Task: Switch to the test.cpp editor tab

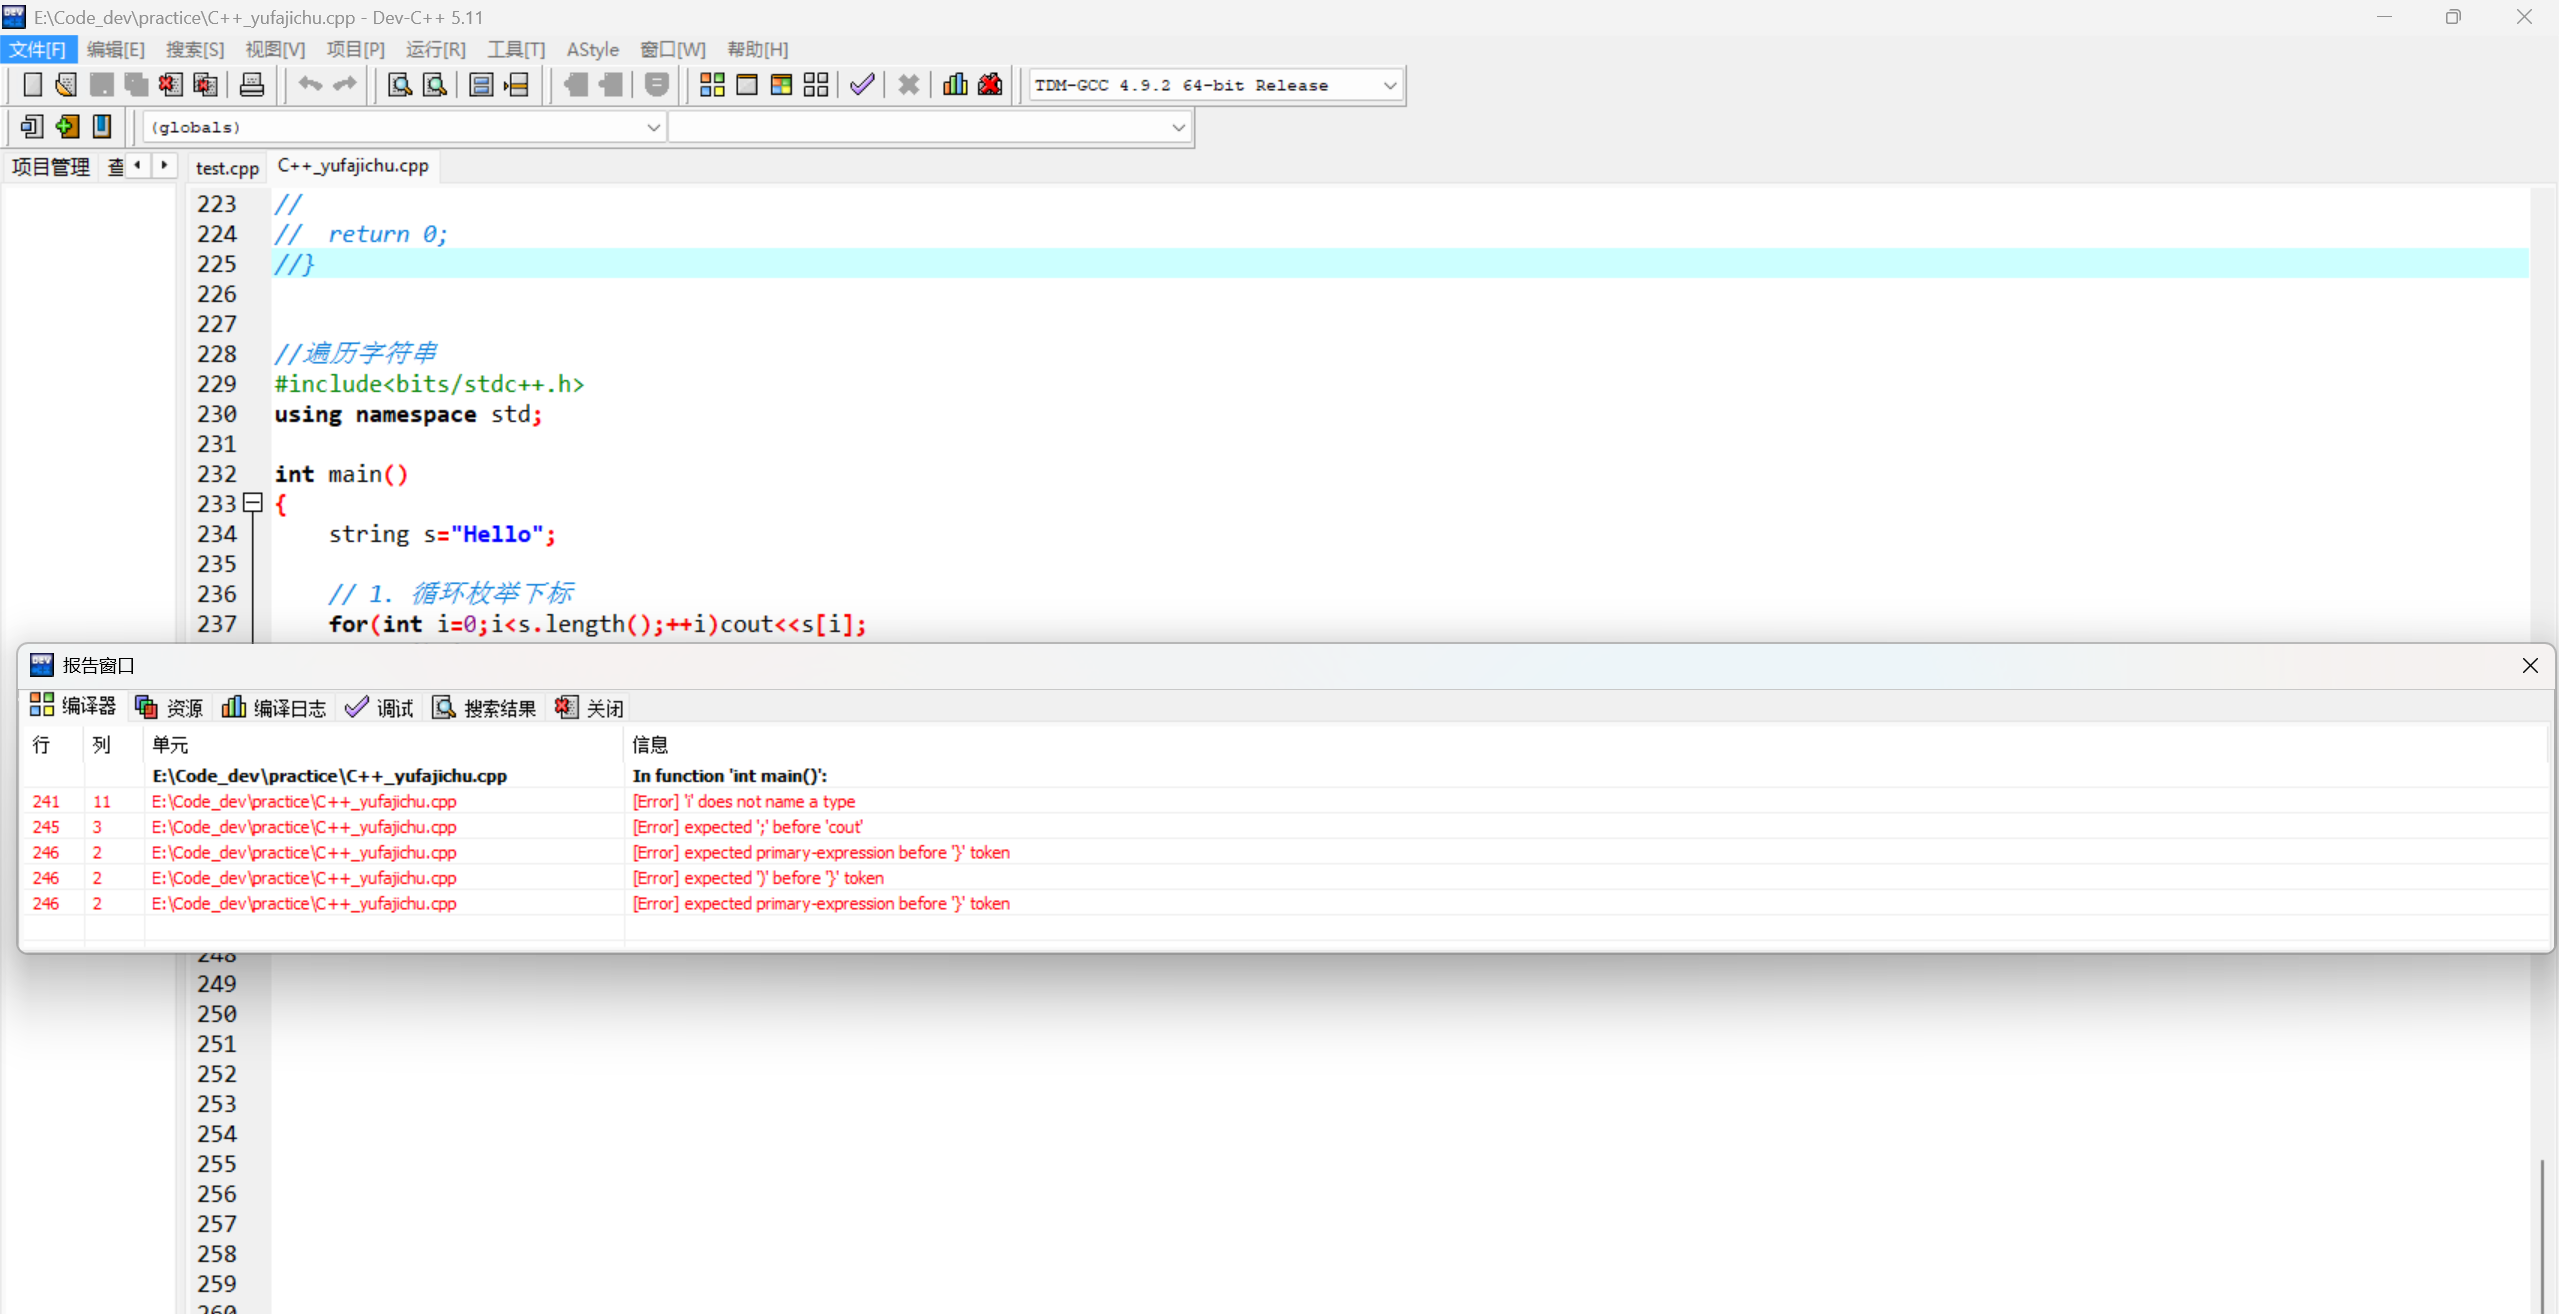Action: 227,167
